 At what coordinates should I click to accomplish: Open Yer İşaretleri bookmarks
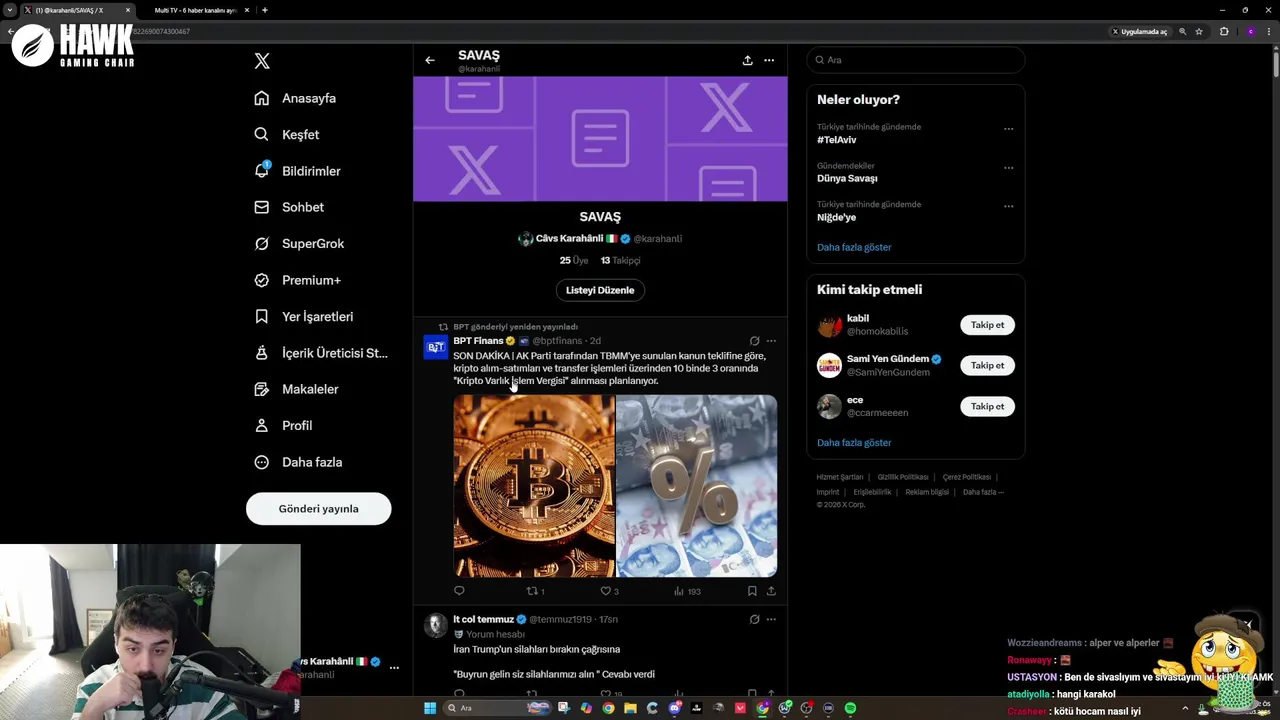pos(303,316)
